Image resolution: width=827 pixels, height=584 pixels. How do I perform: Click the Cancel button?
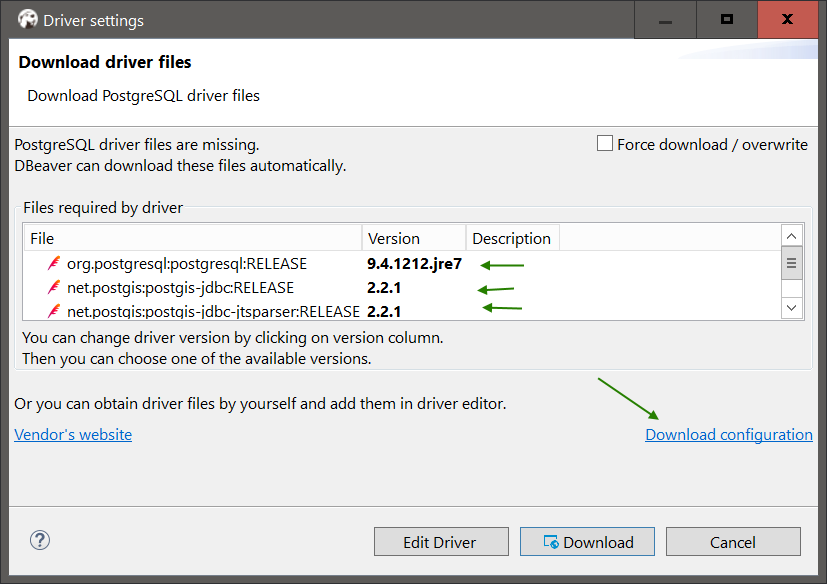733,542
